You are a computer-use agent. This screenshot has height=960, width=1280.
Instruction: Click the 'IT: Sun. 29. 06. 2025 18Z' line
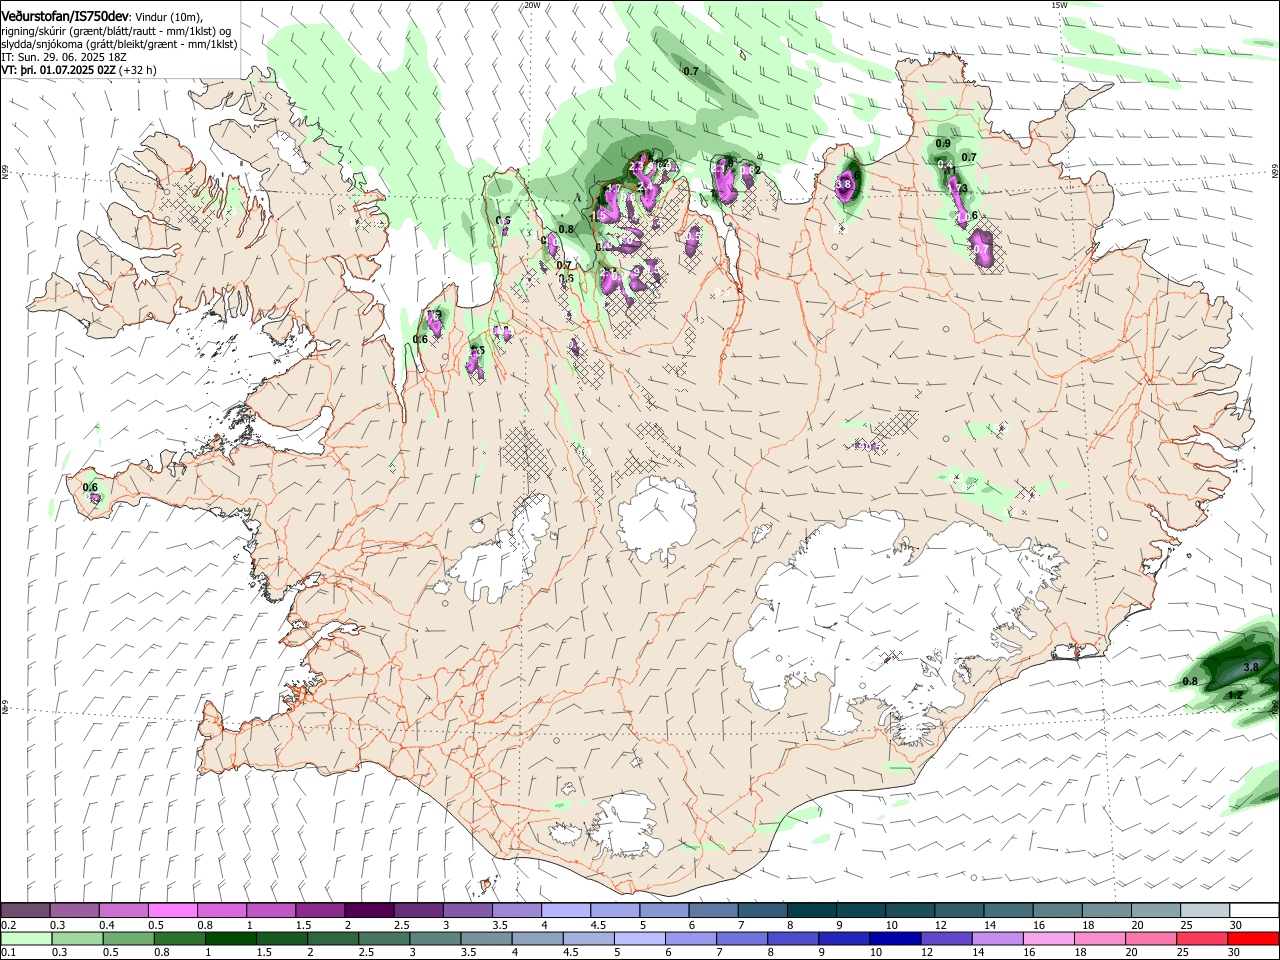65,57
